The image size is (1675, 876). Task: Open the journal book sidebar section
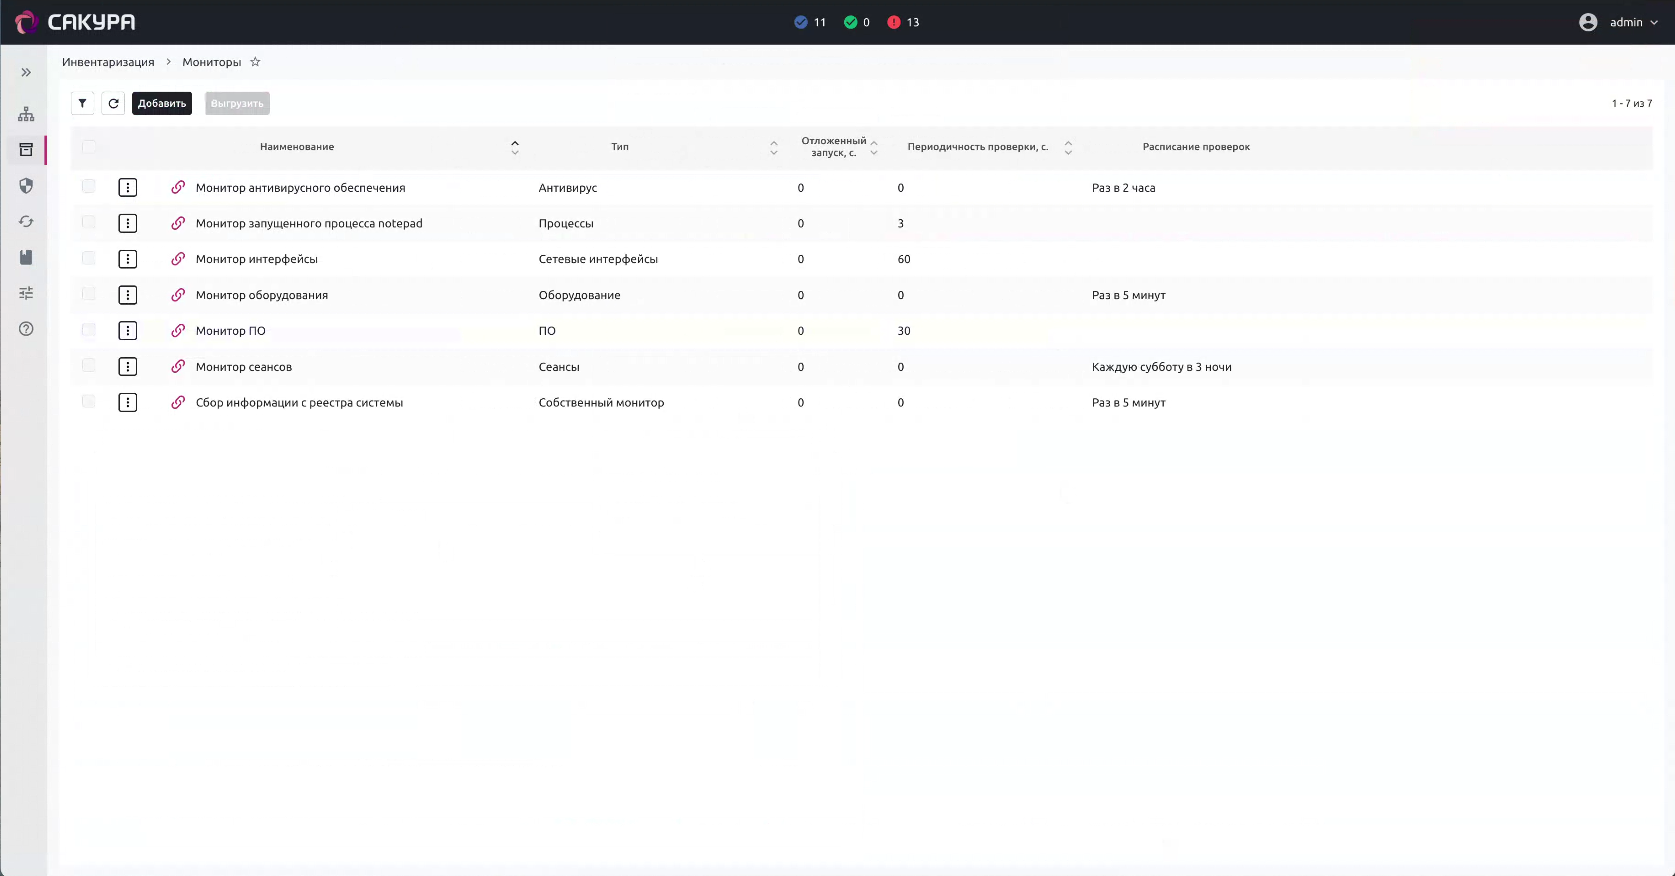(26, 257)
